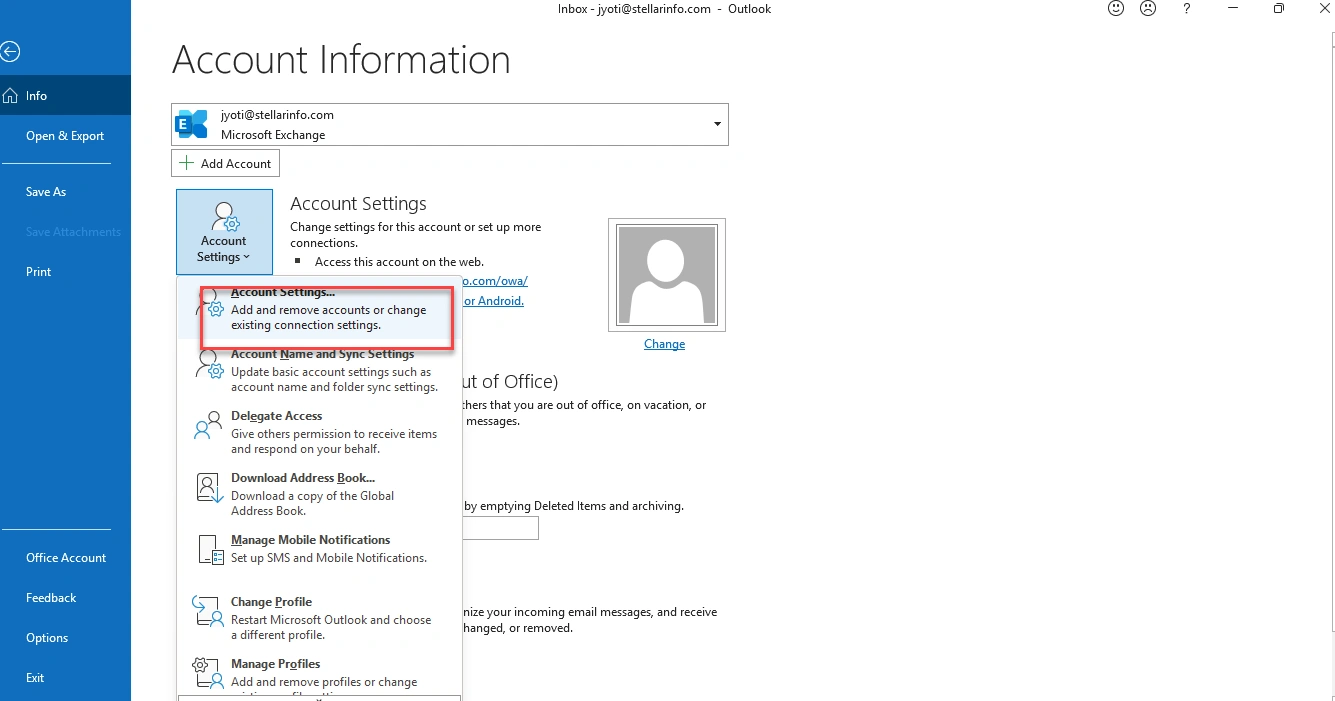The image size is (1335, 701).
Task: Open the Account Settings dropdown button
Action: (224, 232)
